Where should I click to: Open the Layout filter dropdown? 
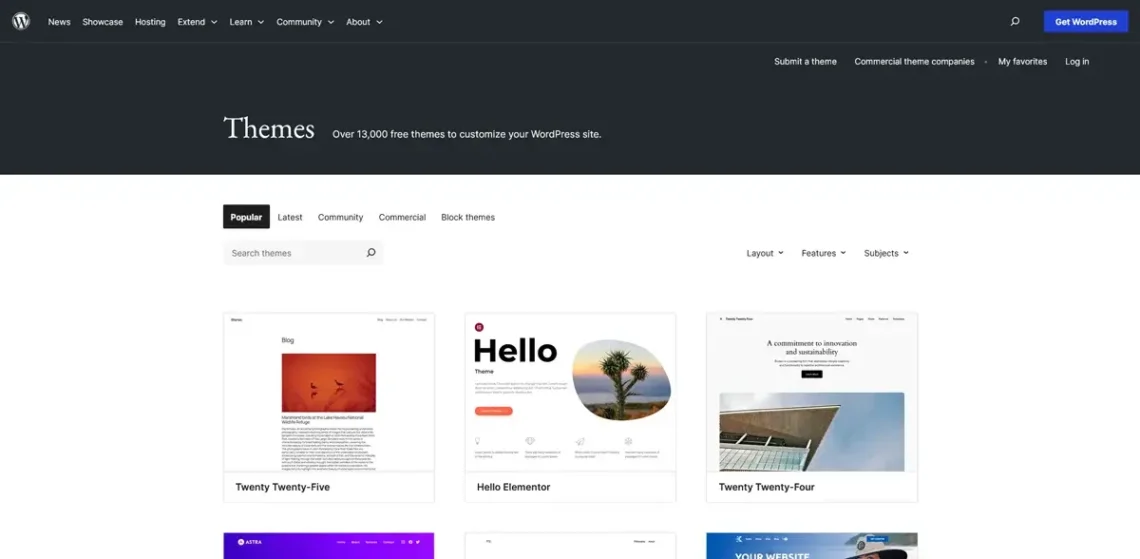coord(765,253)
